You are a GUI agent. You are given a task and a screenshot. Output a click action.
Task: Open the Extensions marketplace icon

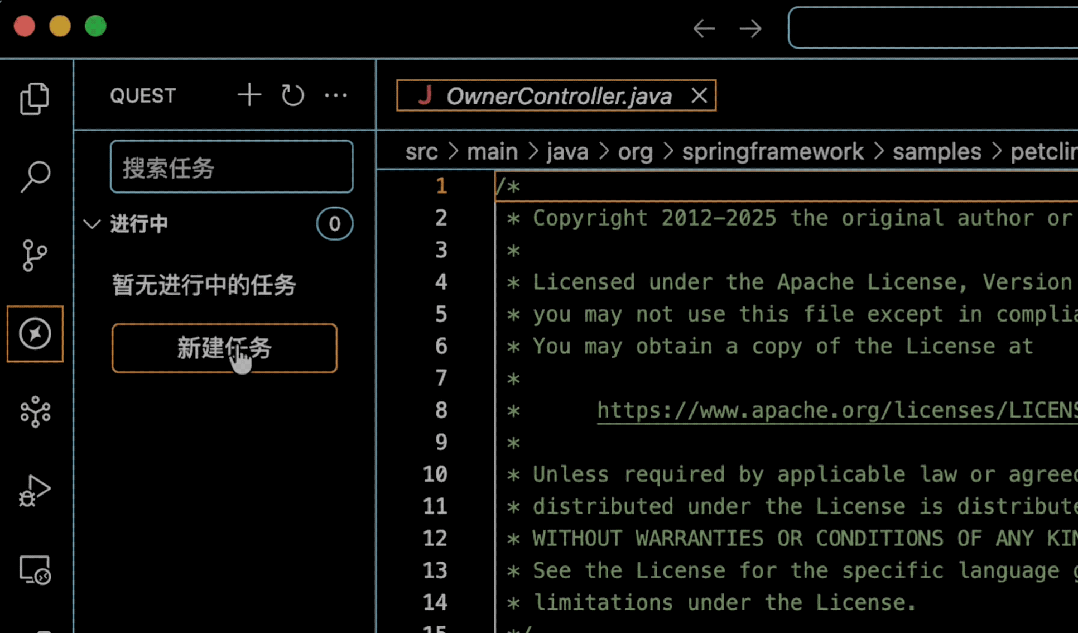(35, 411)
